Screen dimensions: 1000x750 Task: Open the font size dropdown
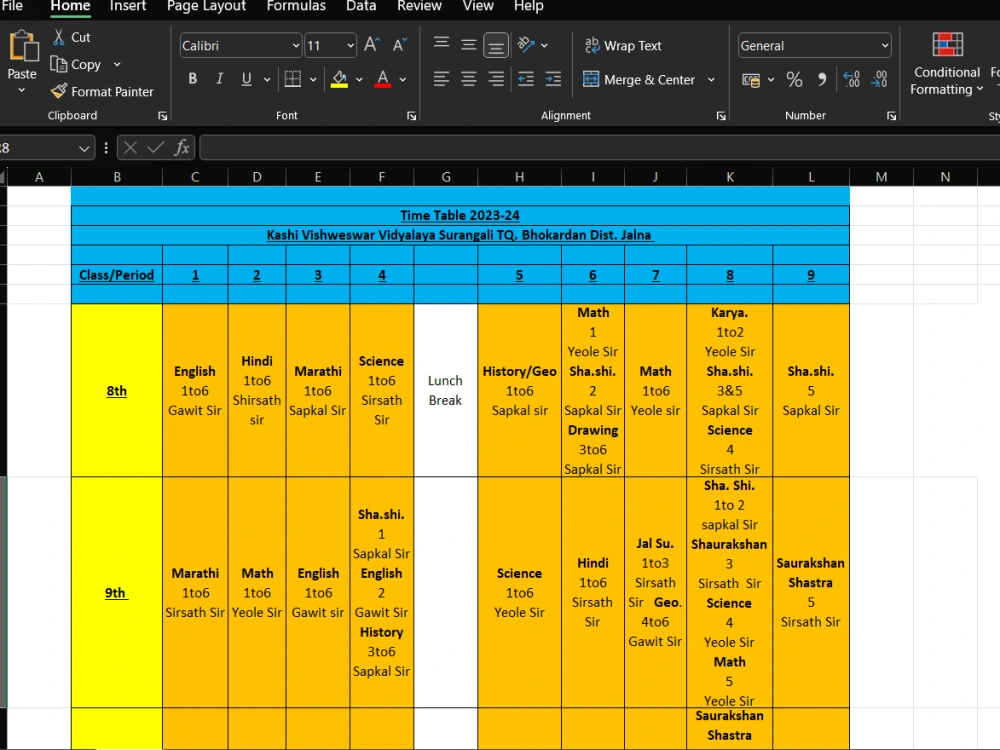click(350, 46)
